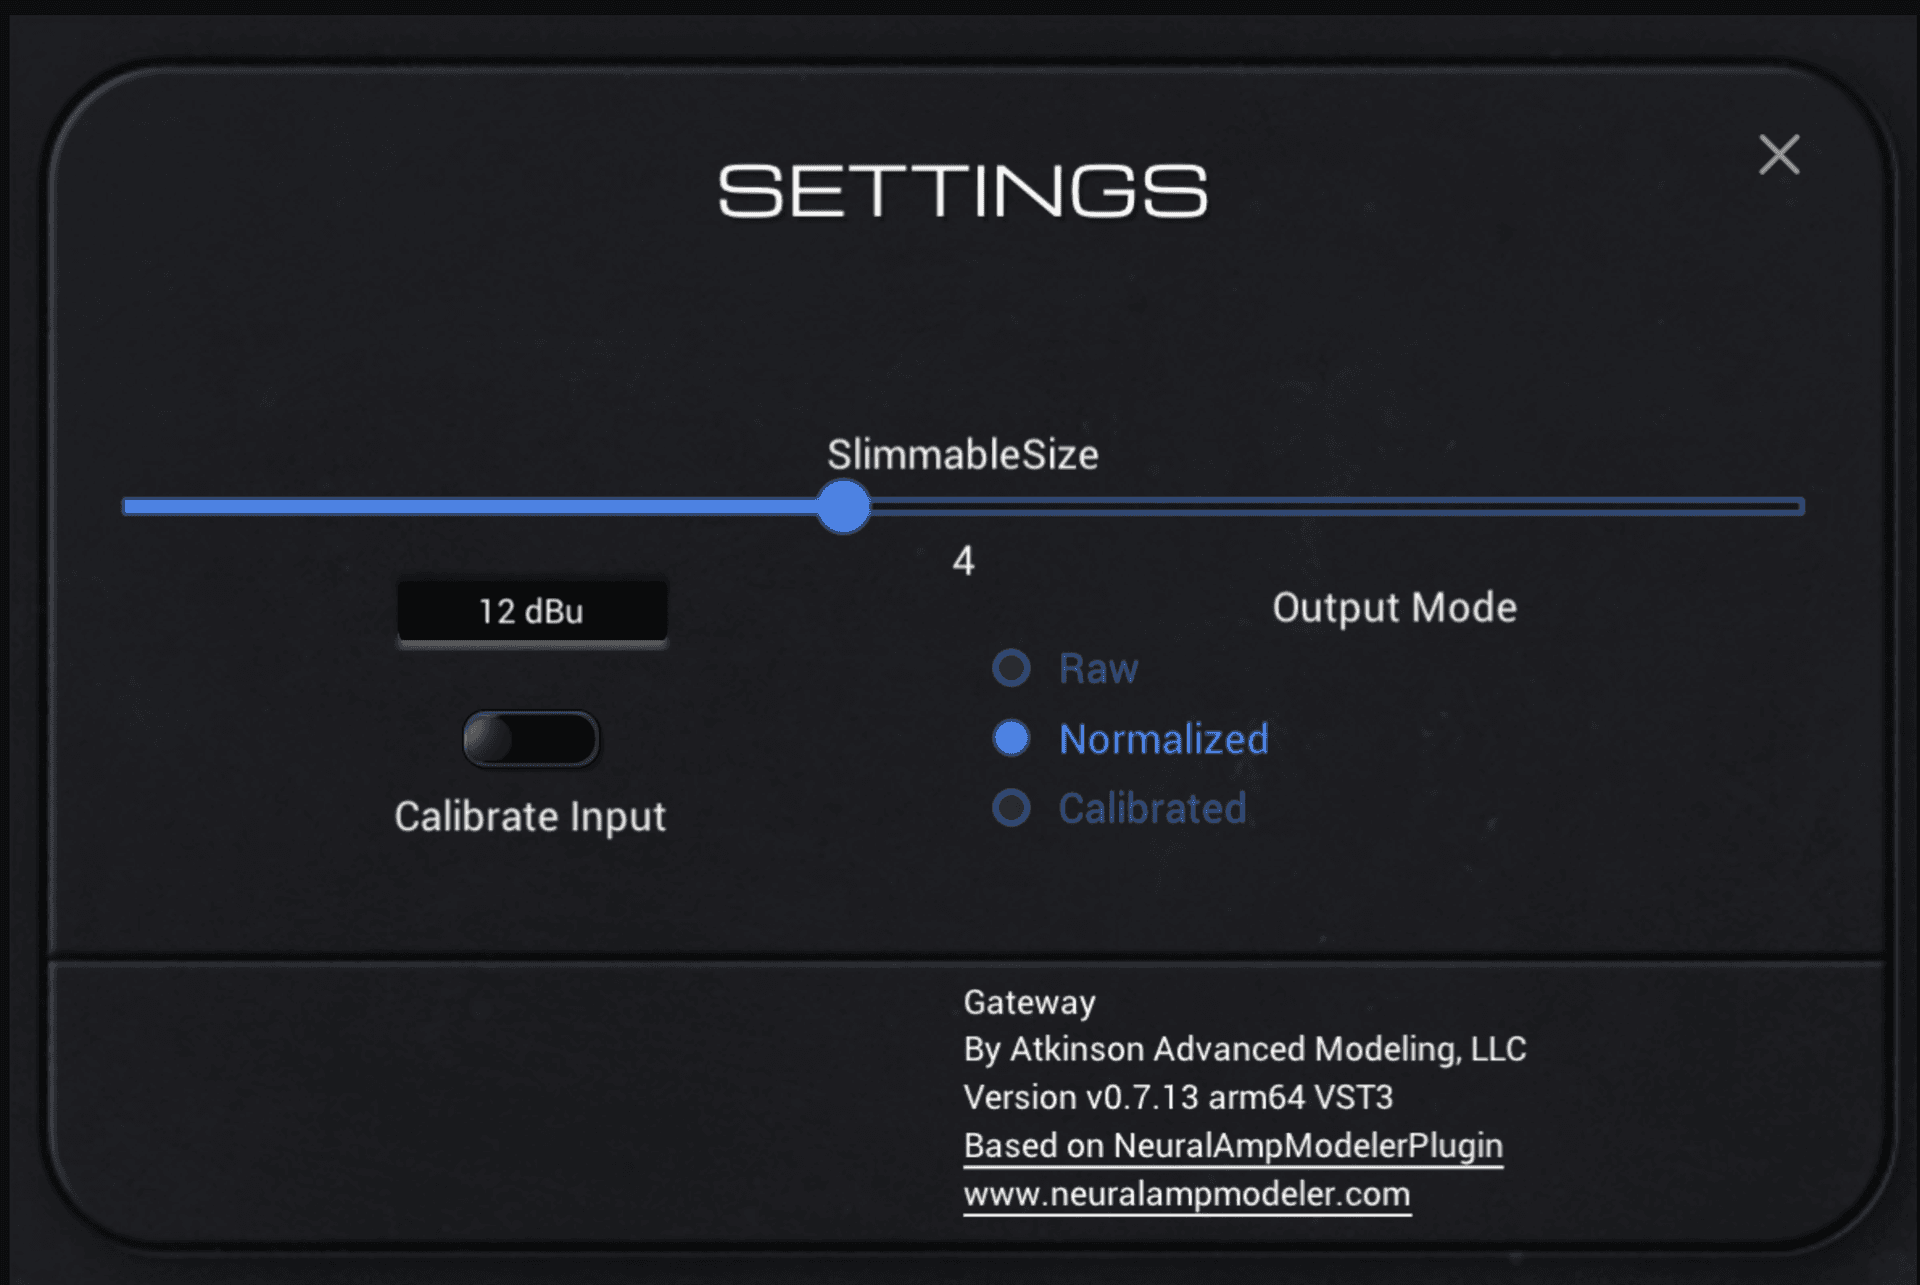
Task: Click the SlimmableSize slider track
Action: tap(1300, 507)
